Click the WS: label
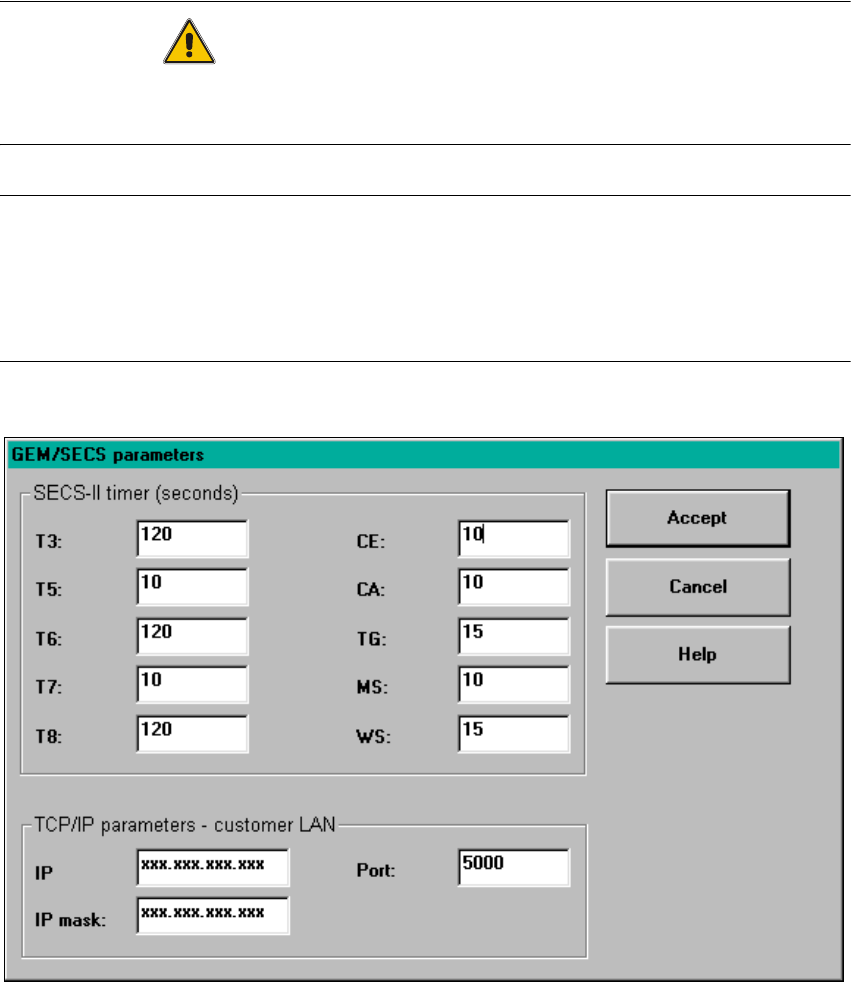Screen dimensions: 851x982 [373, 736]
